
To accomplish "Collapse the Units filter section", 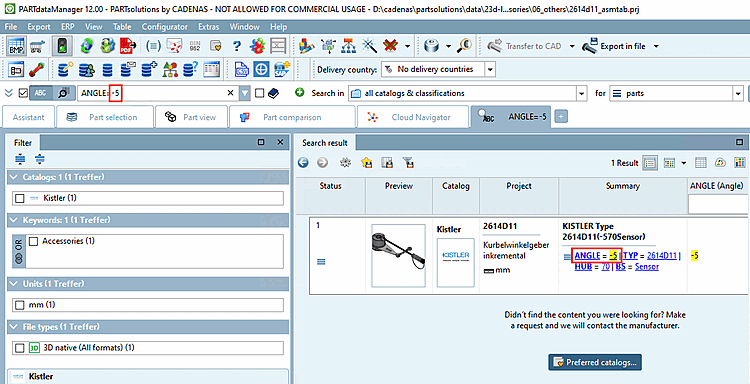I will [x=14, y=284].
